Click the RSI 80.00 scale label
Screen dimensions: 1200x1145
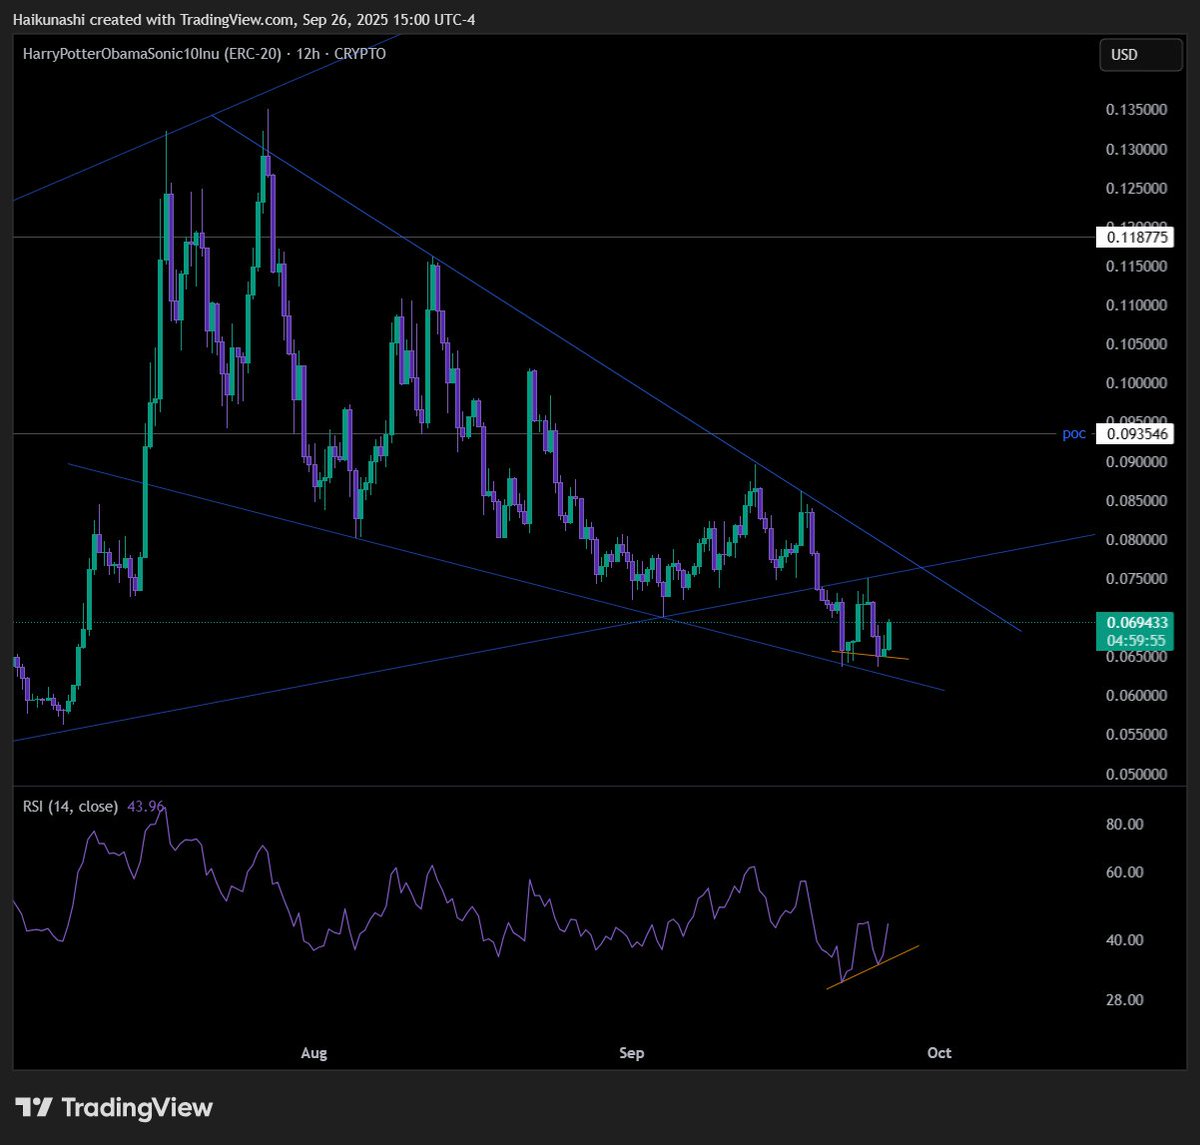[x=1124, y=825]
